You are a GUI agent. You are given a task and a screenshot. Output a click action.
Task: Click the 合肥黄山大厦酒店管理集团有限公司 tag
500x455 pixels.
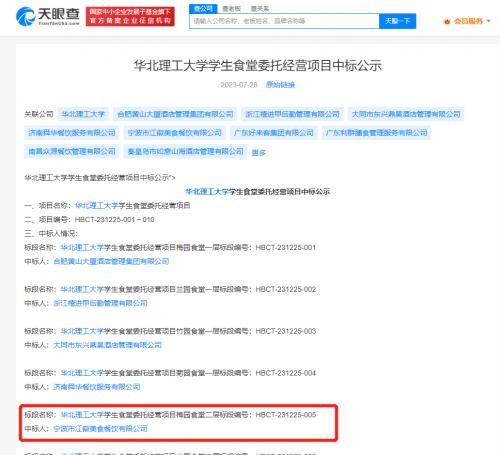pos(175,114)
